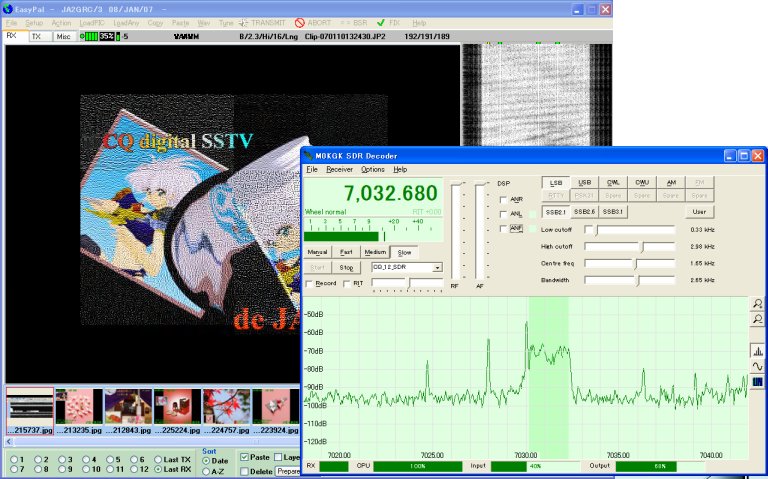
Task: Tick the Delete checkbox in EasyPal
Action: click(244, 471)
